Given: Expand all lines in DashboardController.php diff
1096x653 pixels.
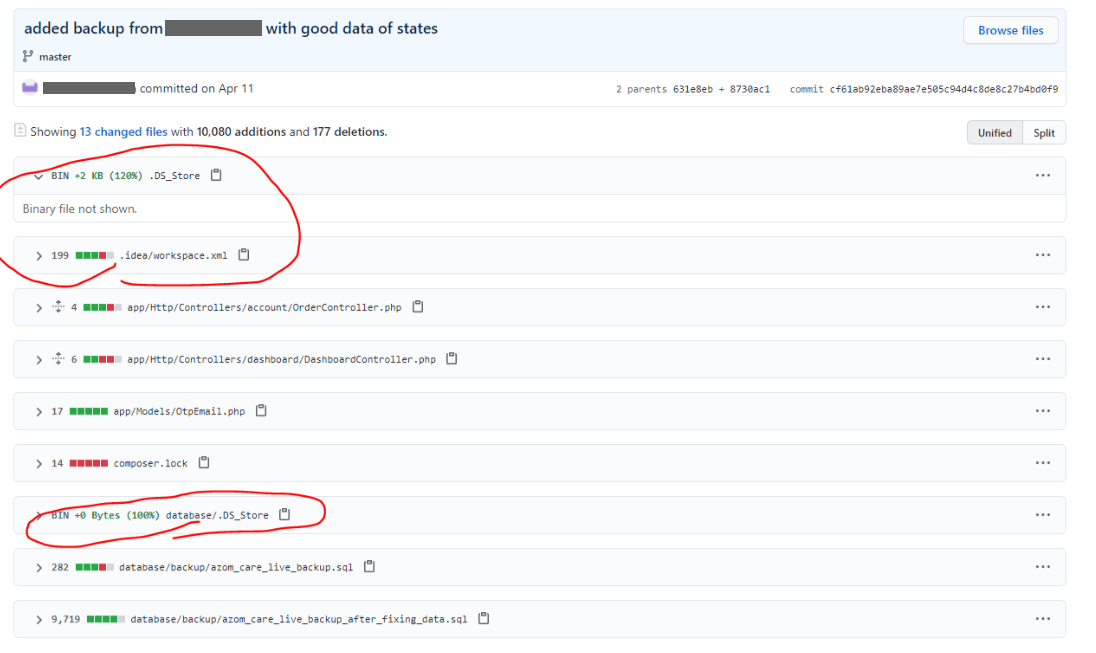Looking at the screenshot, I should 58,359.
